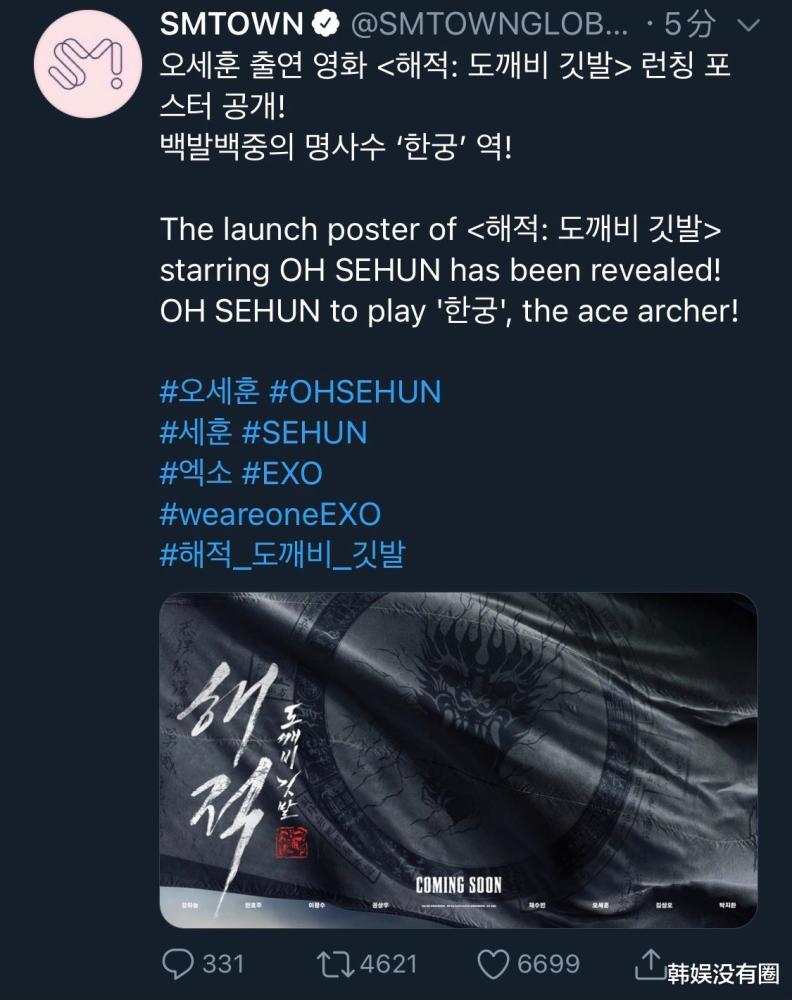
Task: Open the #세훈 hashtag
Action: 196,432
